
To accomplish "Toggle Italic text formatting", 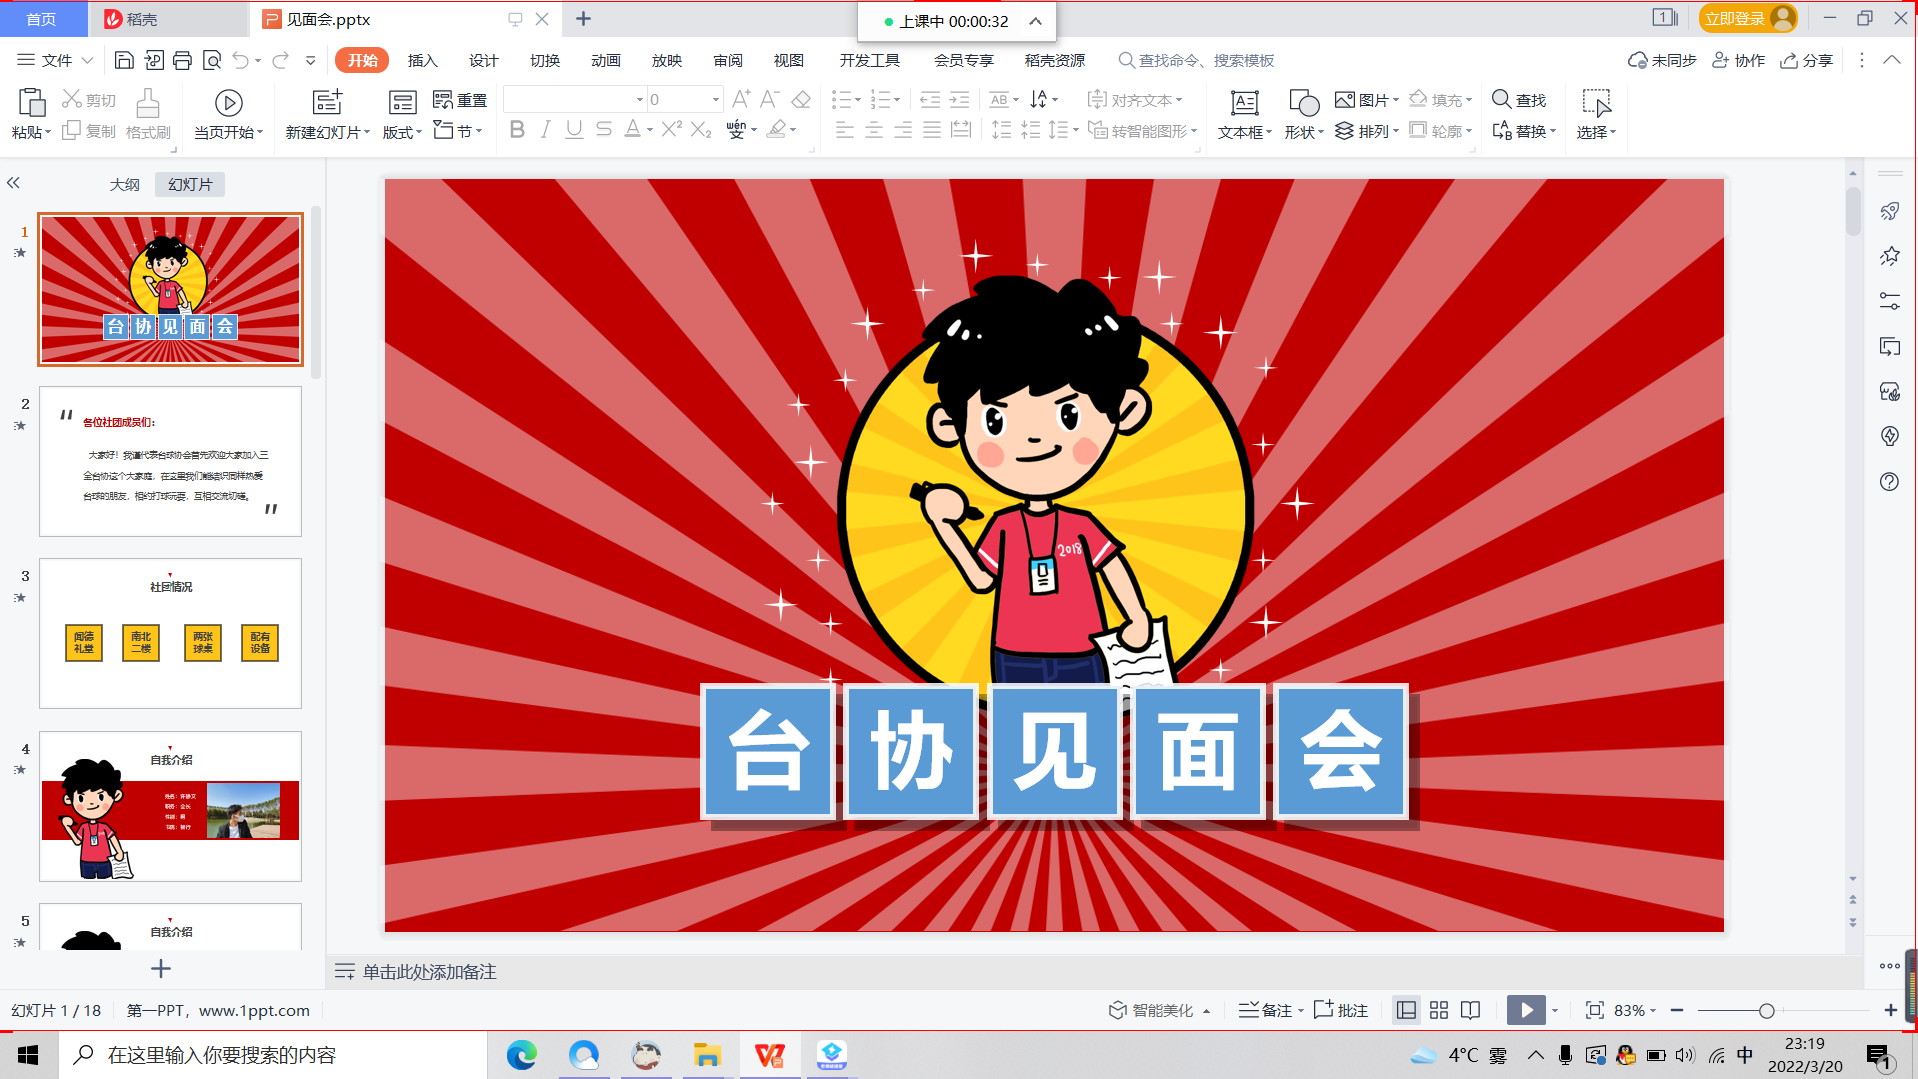I will pyautogui.click(x=545, y=130).
